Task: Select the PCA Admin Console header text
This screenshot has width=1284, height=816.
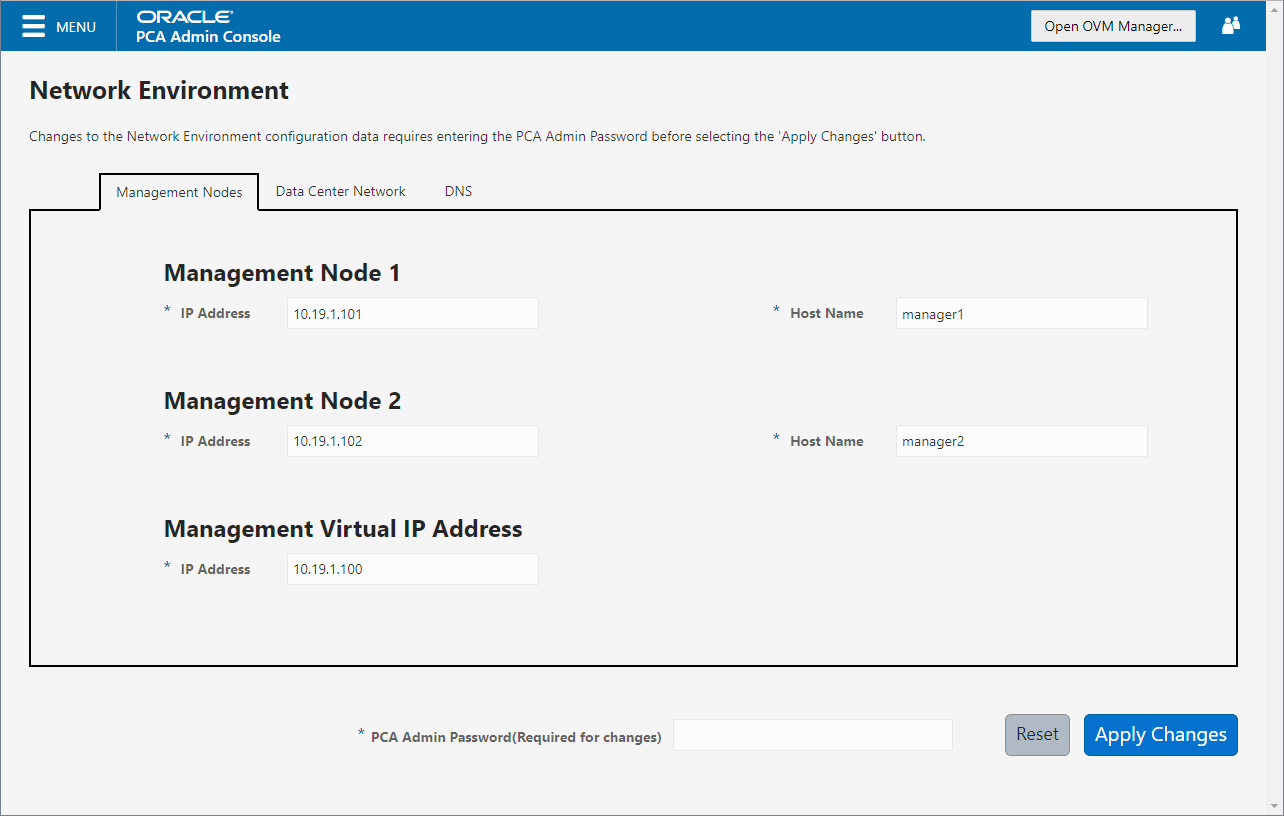Action: 208,36
